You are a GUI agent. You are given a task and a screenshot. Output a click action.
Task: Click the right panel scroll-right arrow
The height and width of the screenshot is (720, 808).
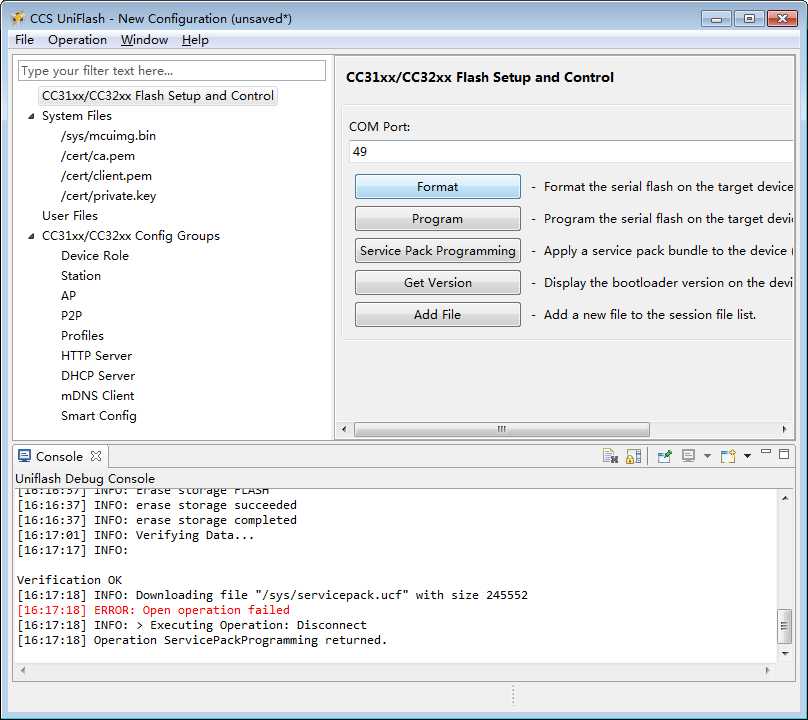tap(784, 429)
